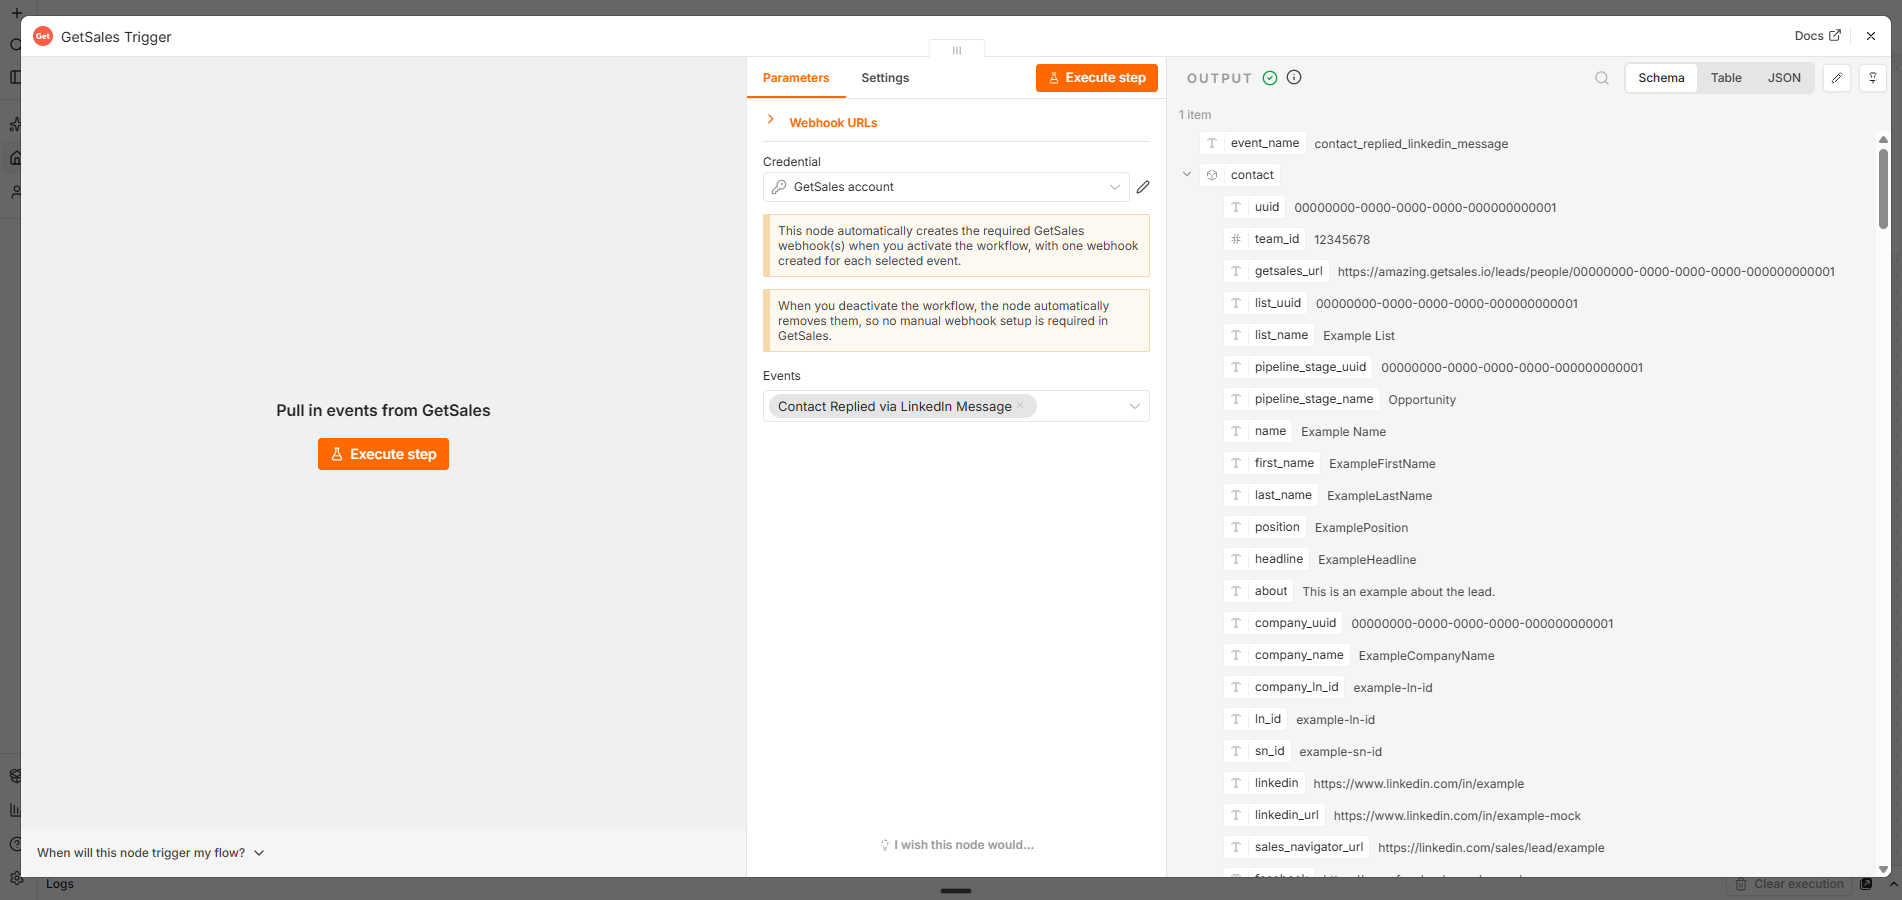This screenshot has width=1902, height=900.
Task: Click the text type icon beside ln_id
Action: point(1236,719)
